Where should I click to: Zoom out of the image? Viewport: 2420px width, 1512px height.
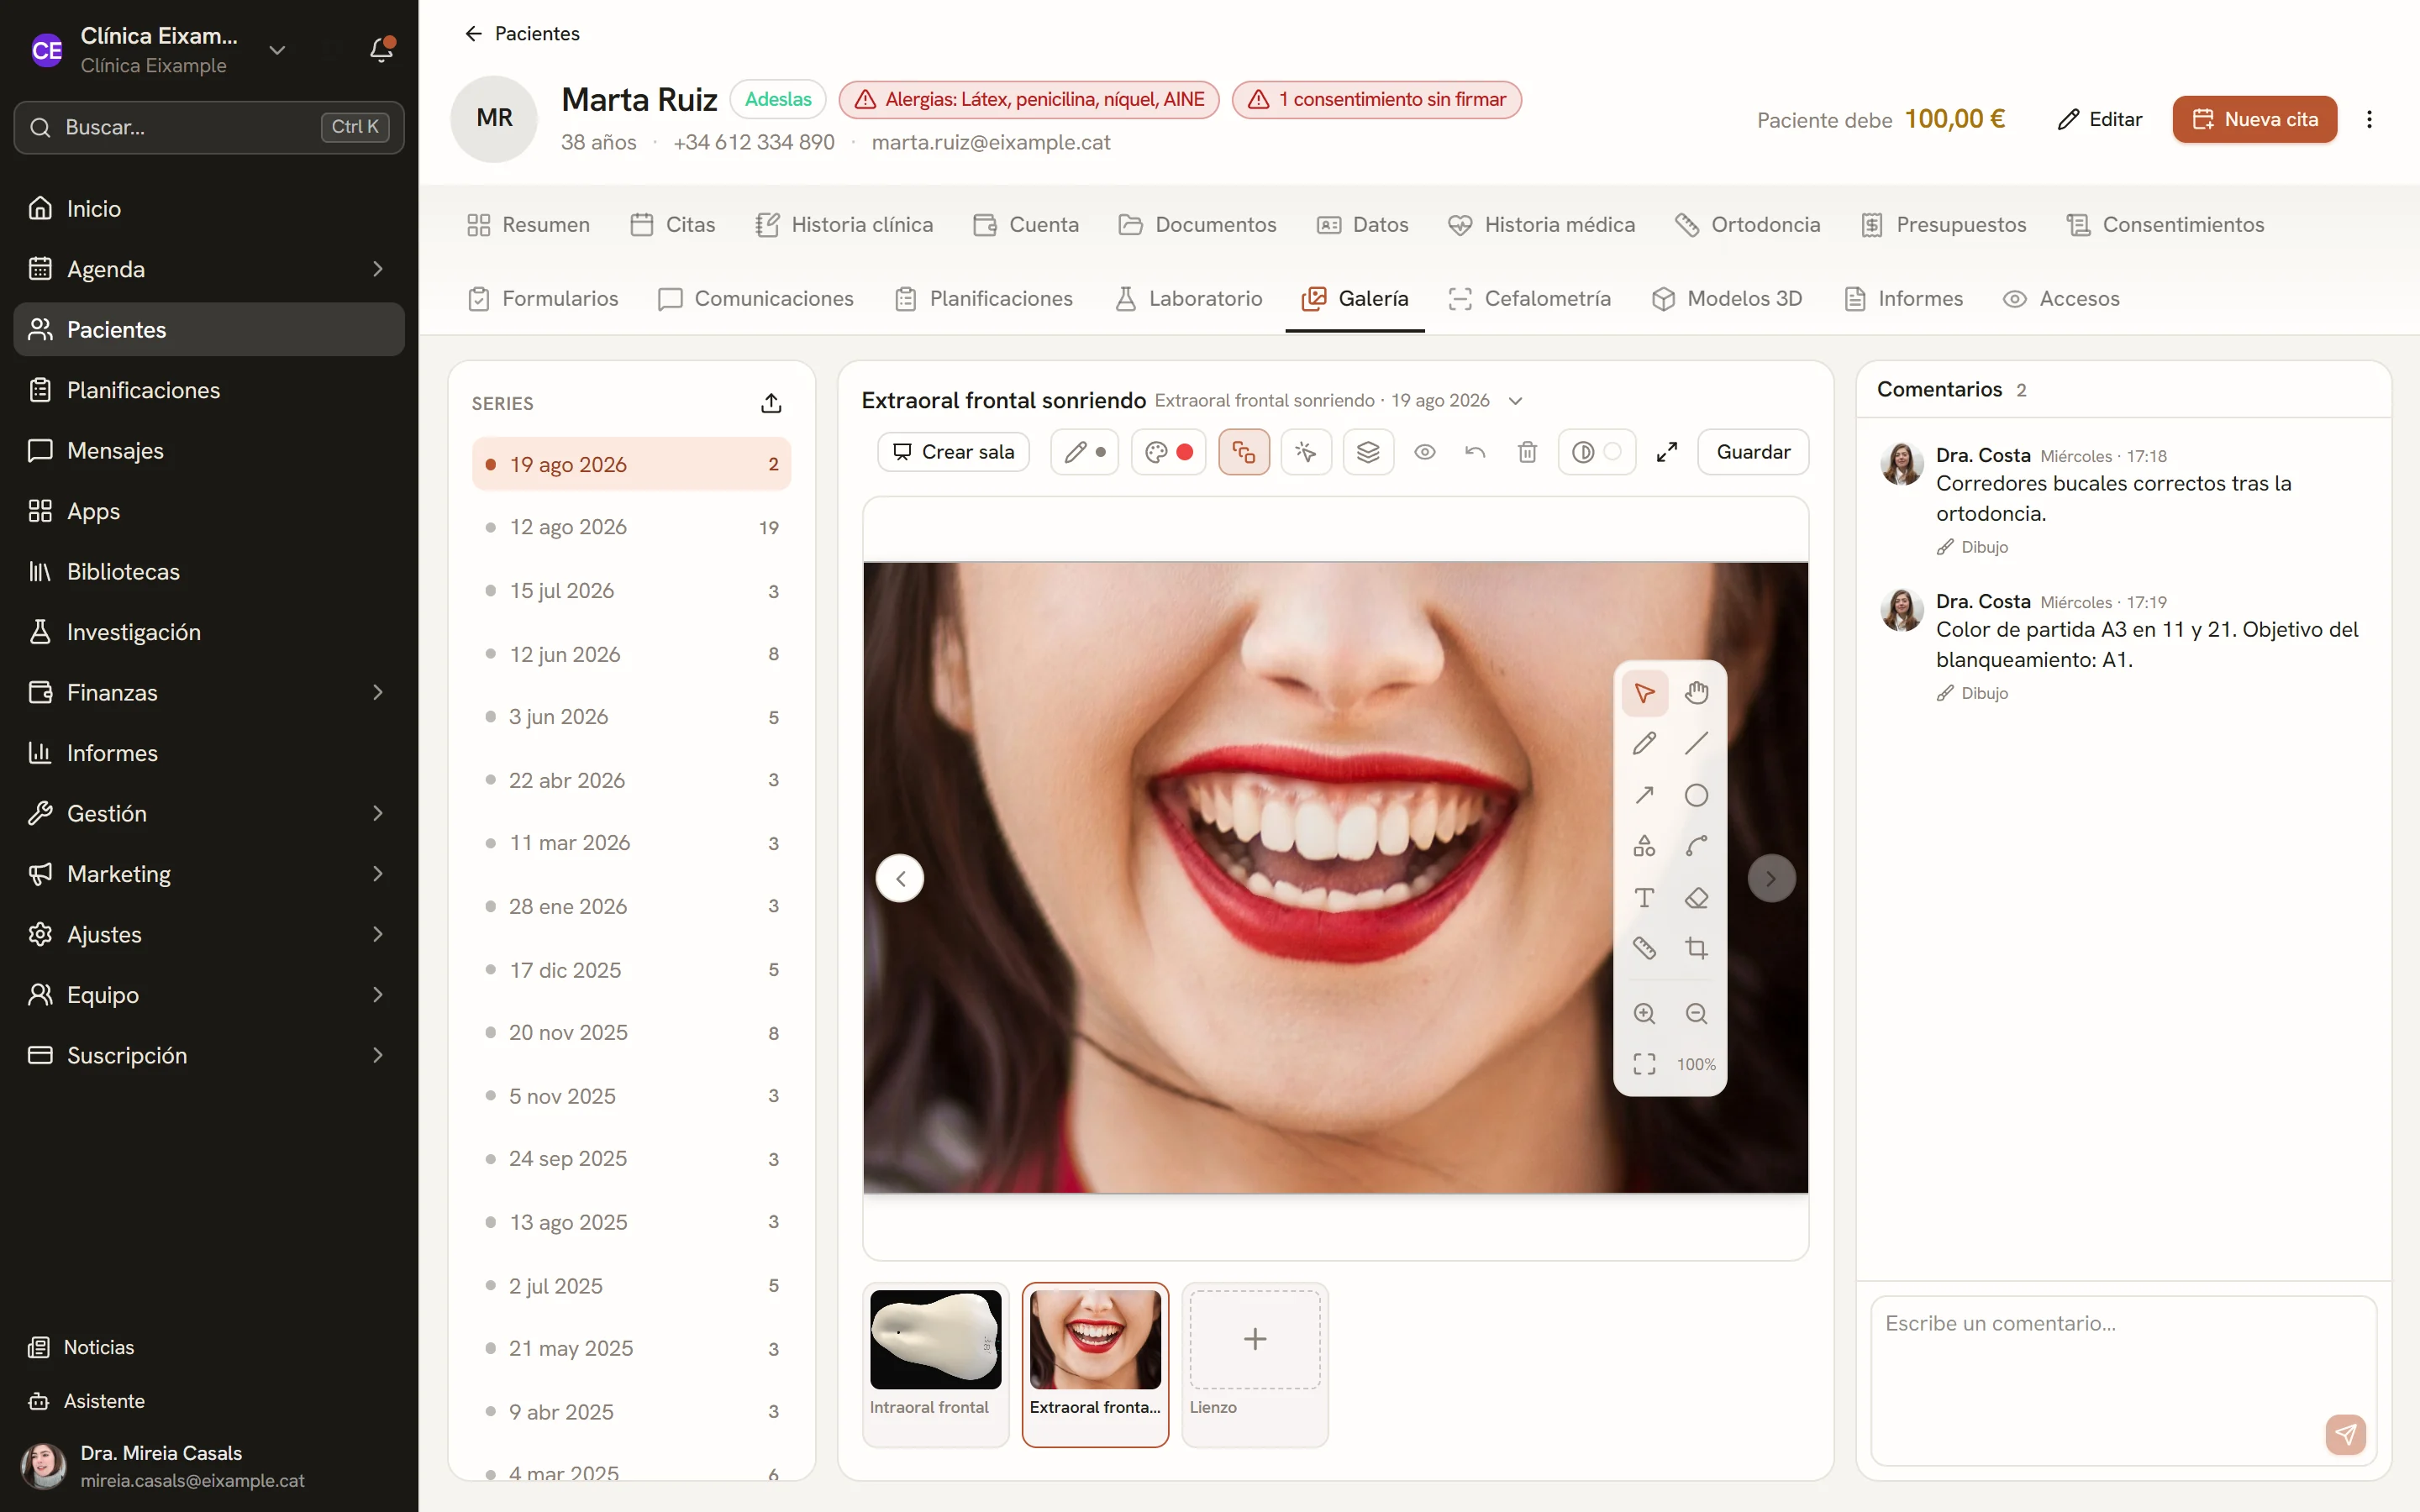click(1696, 1014)
